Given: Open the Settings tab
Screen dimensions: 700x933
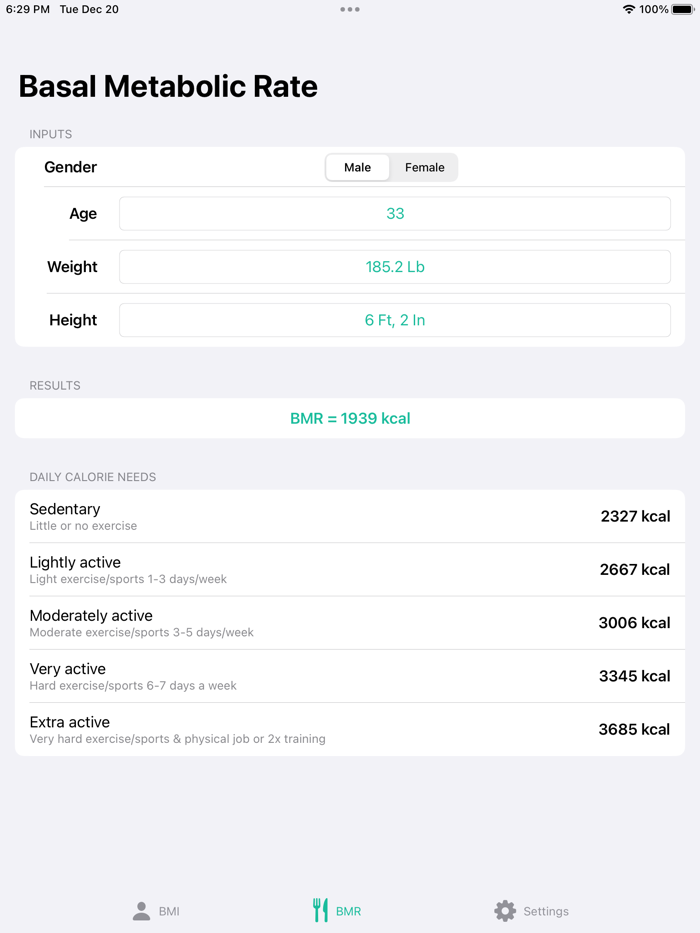Looking at the screenshot, I should (x=531, y=911).
